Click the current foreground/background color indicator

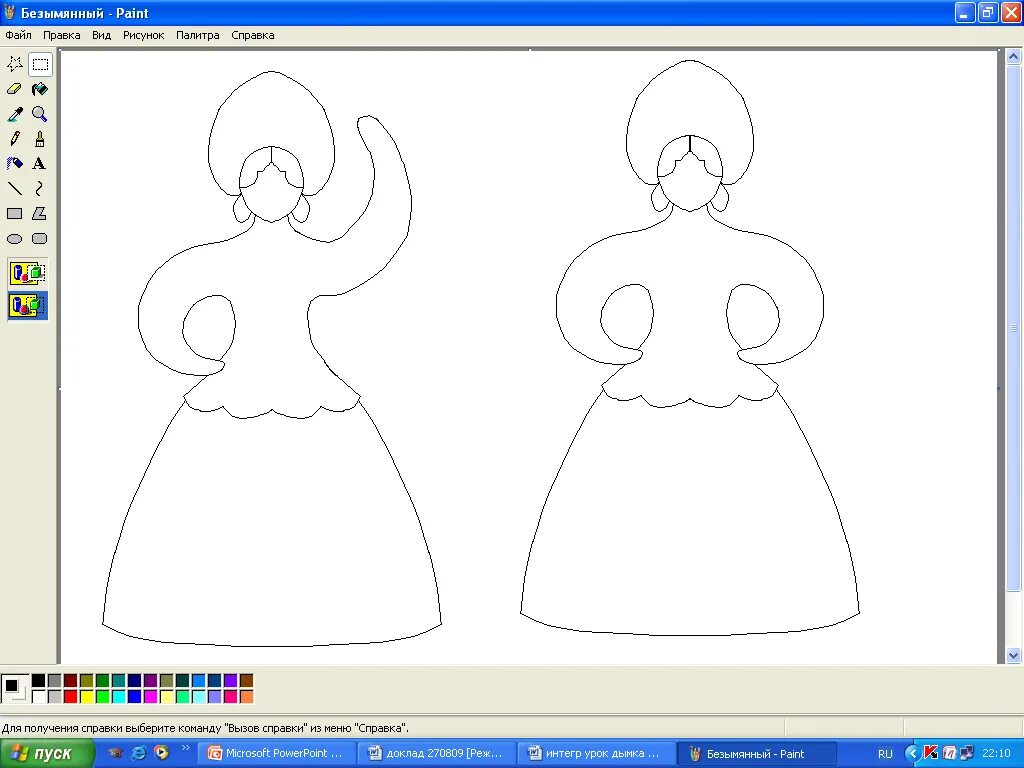(x=14, y=688)
